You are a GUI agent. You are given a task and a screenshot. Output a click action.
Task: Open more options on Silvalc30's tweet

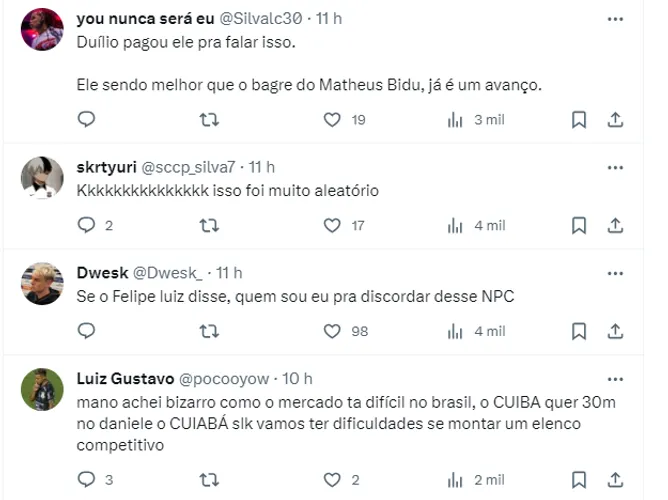[616, 20]
